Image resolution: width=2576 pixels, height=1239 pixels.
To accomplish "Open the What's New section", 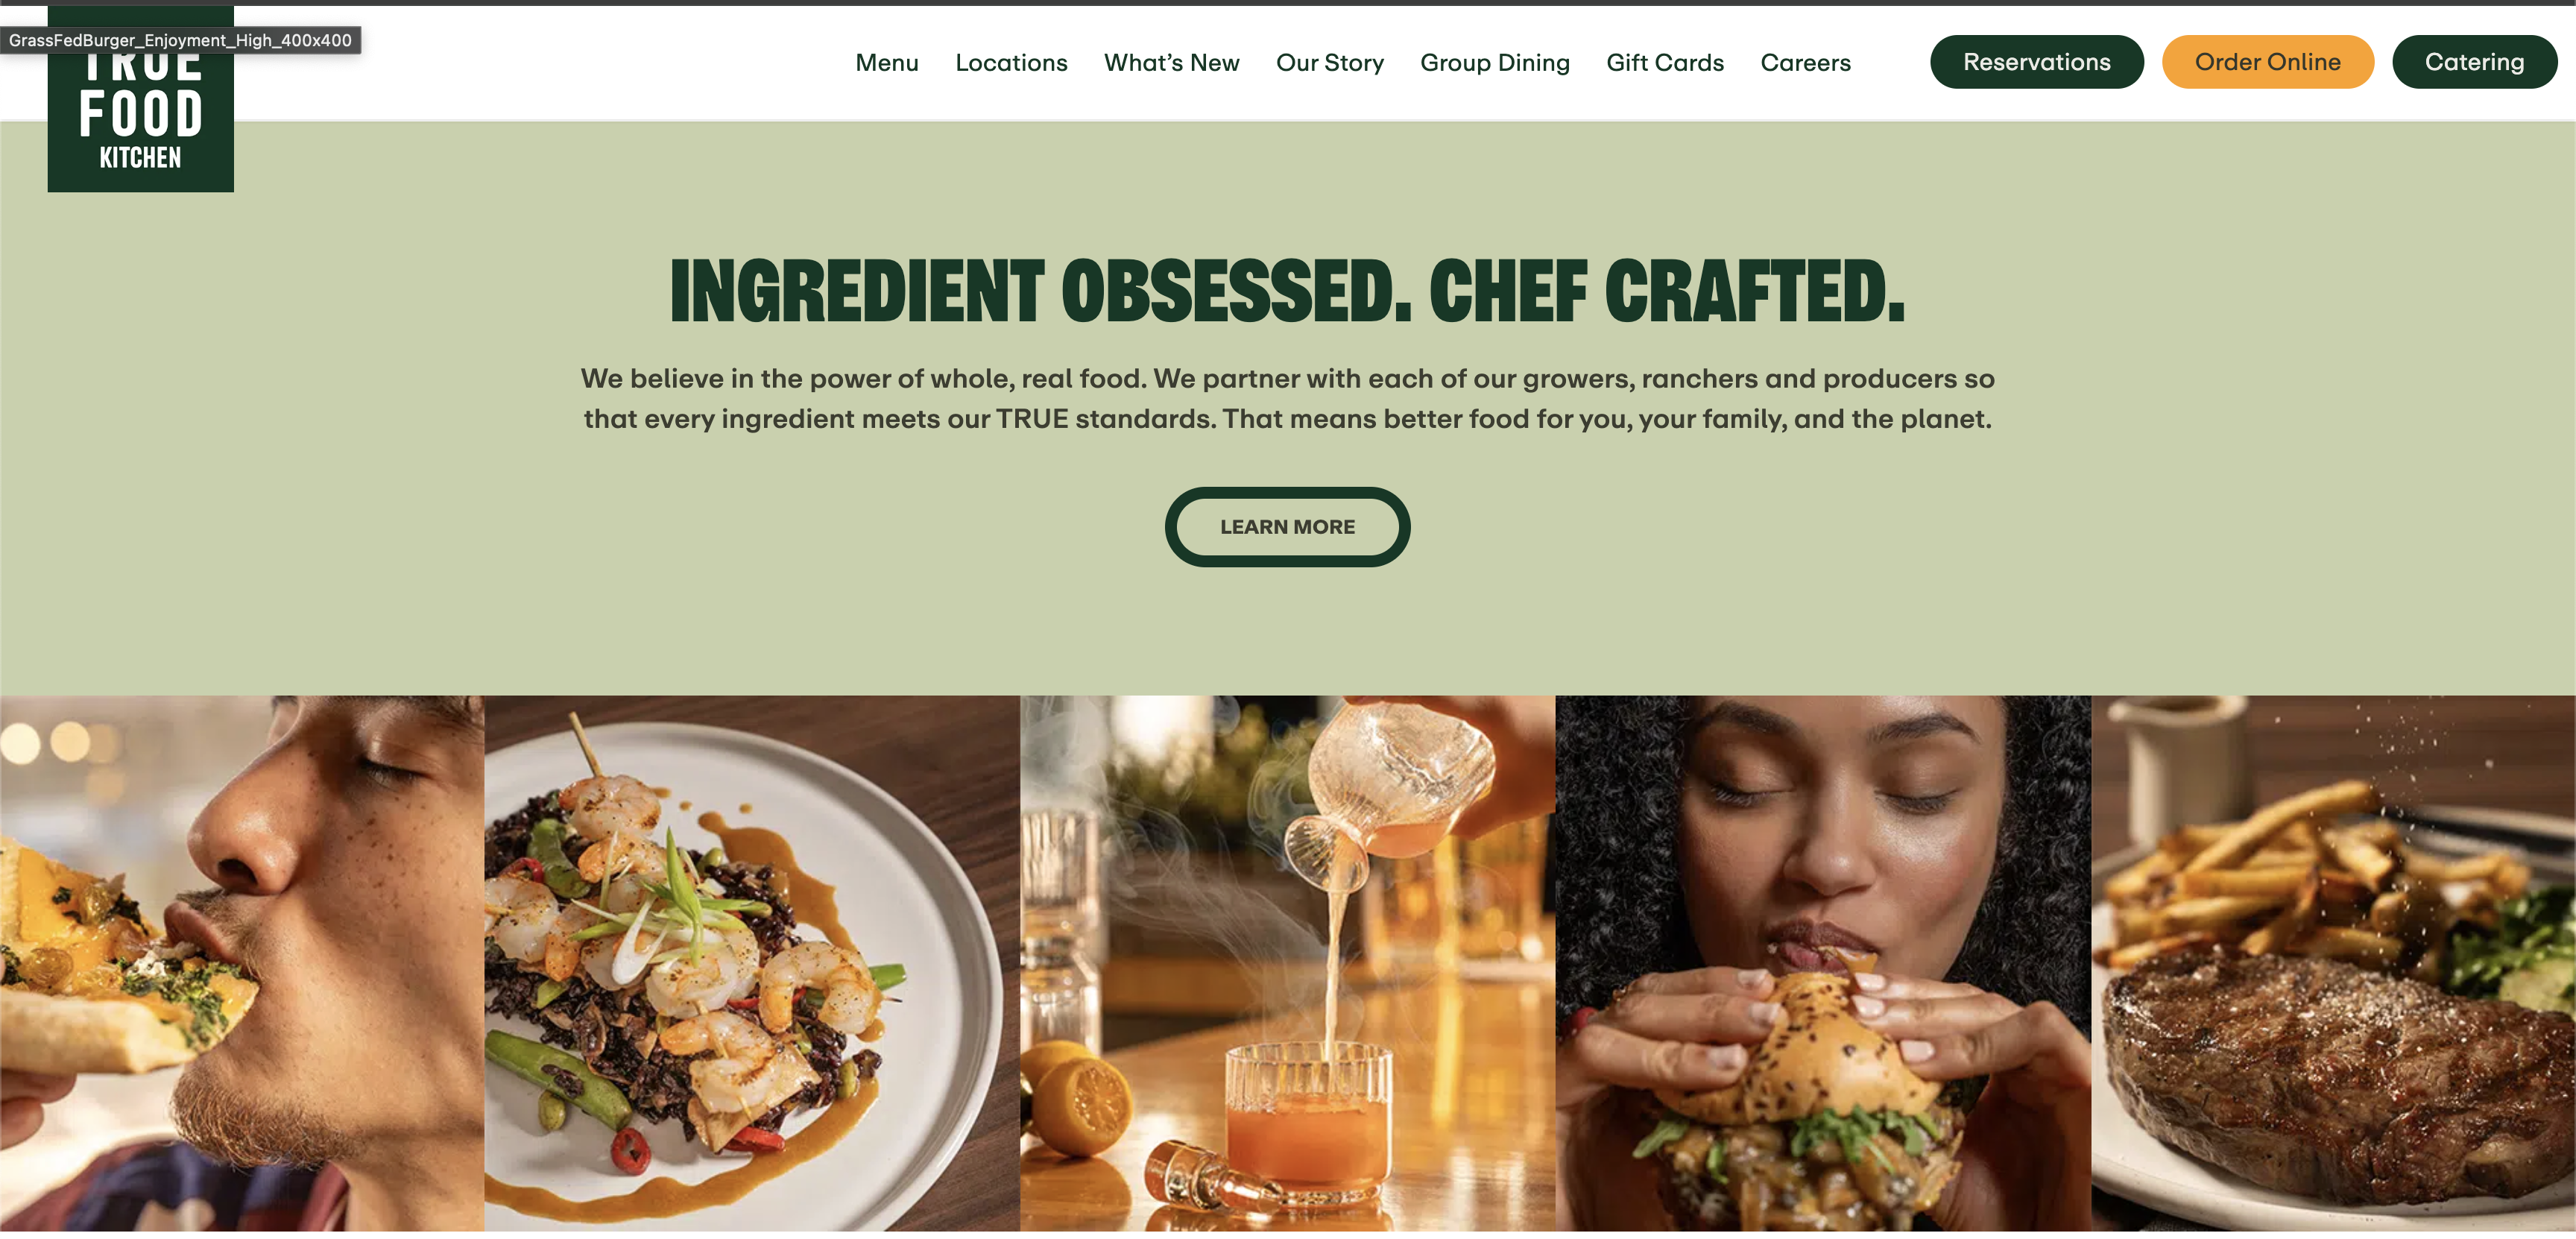I will point(1171,63).
